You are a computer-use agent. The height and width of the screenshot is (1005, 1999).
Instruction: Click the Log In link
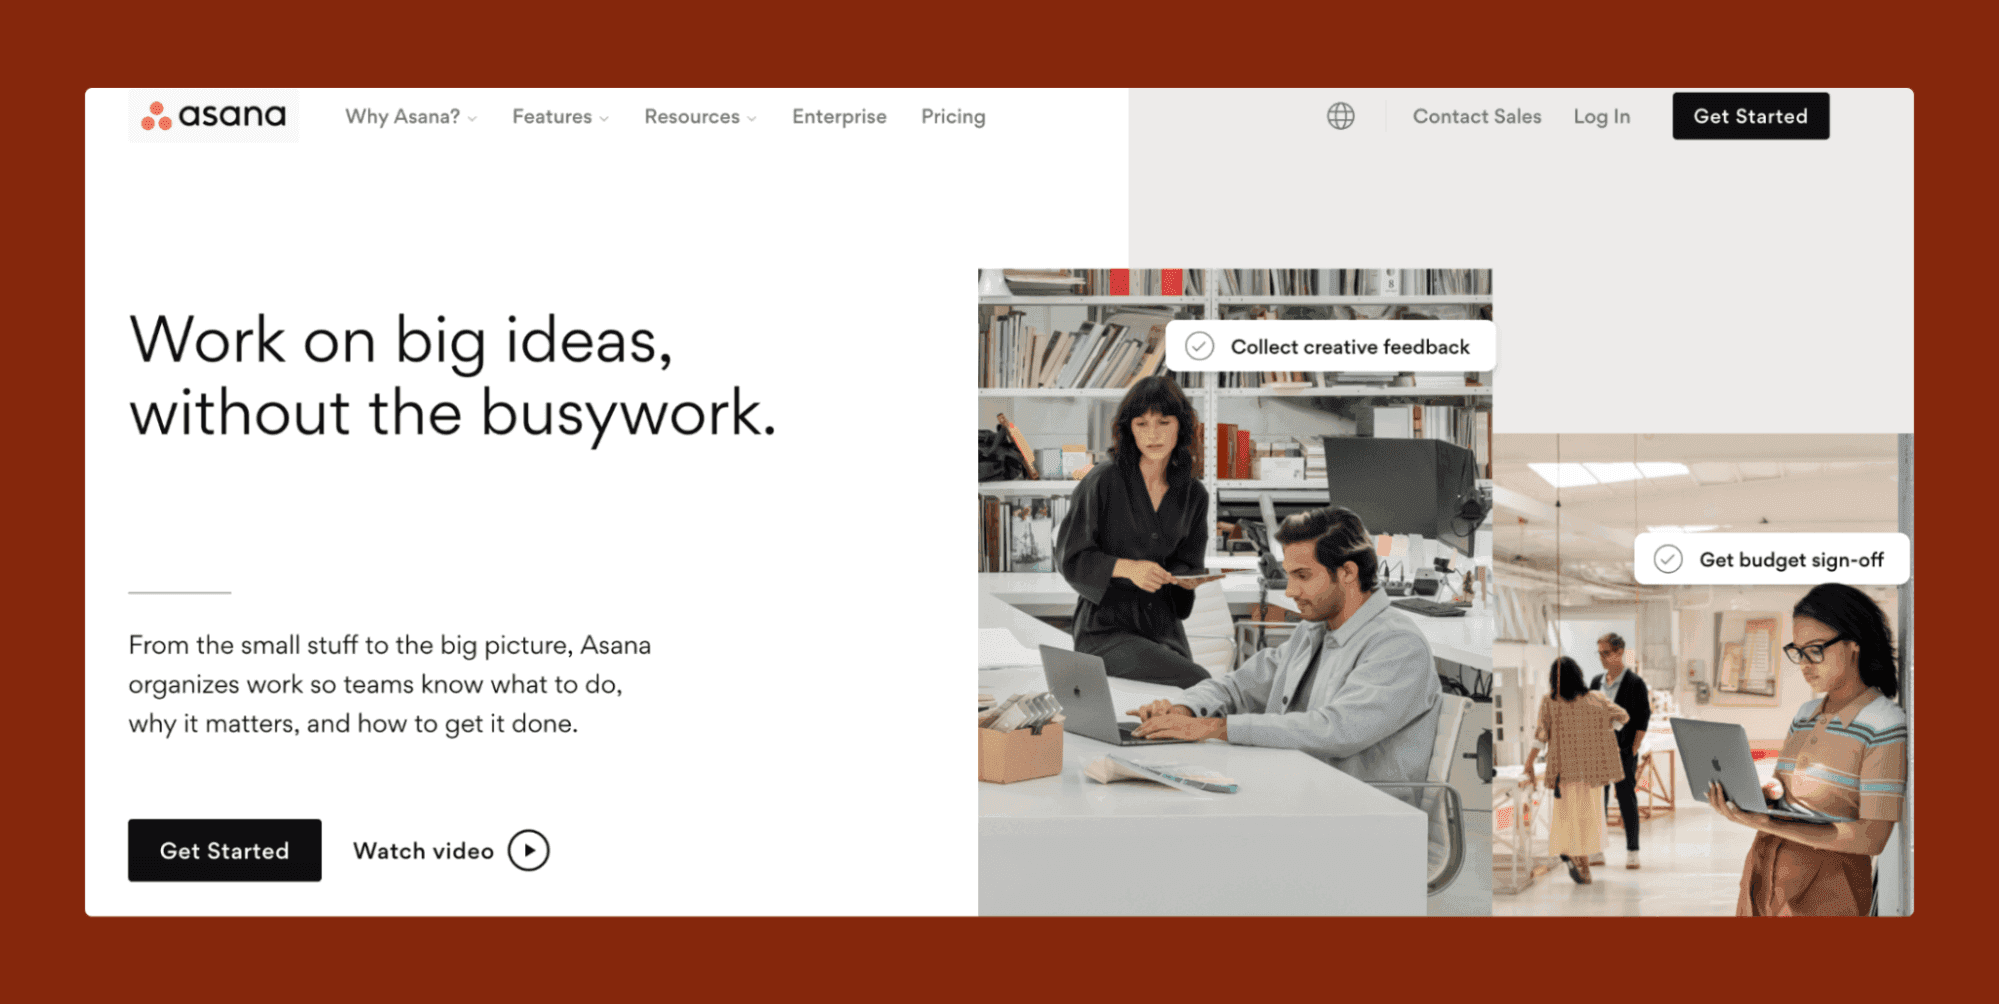(1601, 116)
